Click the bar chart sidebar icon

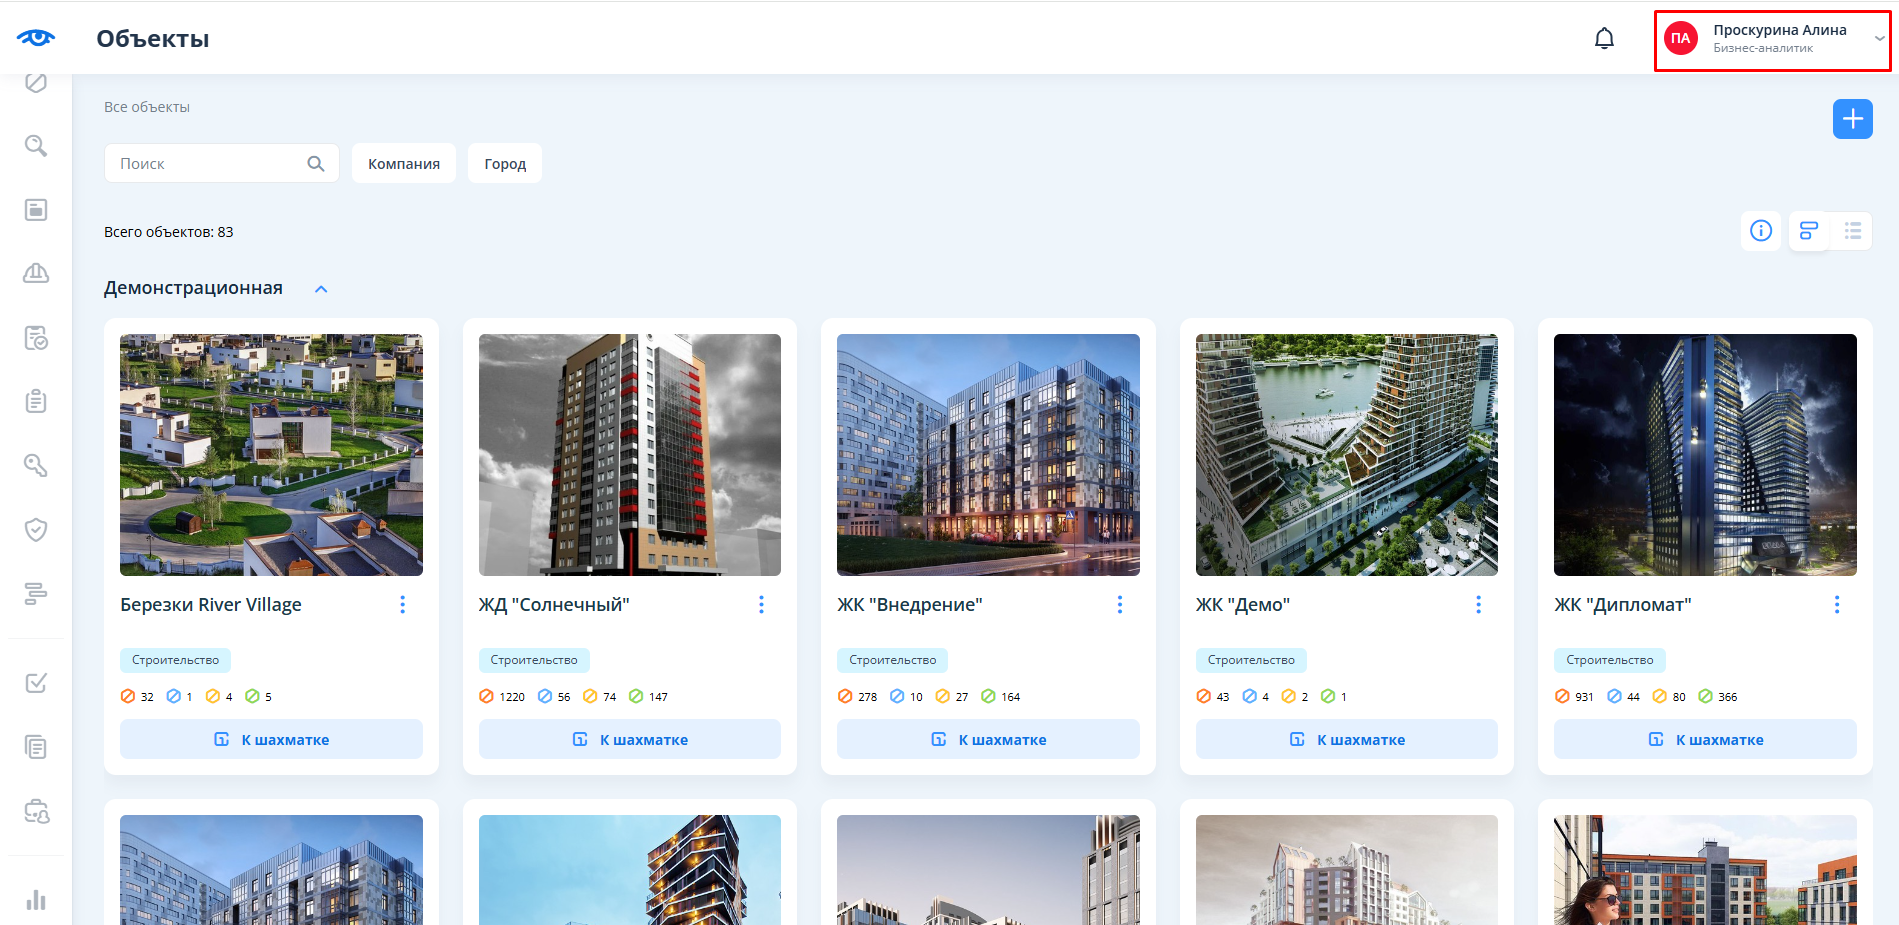pos(36,900)
